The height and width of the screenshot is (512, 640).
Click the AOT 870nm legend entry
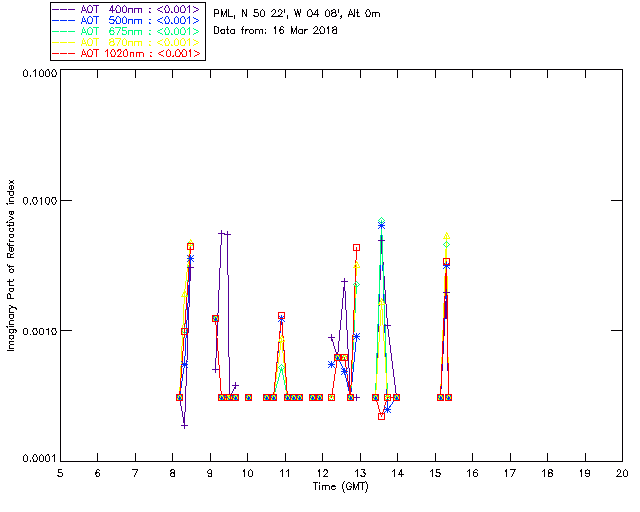point(127,42)
